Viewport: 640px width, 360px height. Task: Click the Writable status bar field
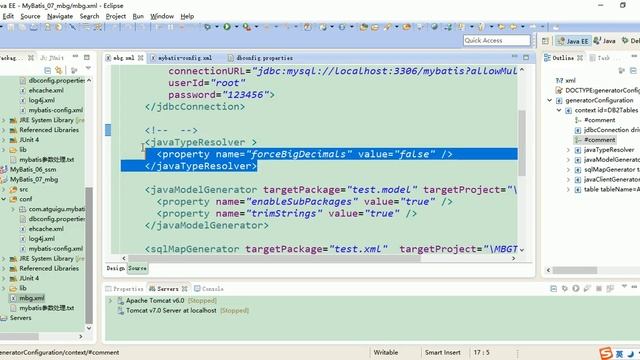pos(386,352)
